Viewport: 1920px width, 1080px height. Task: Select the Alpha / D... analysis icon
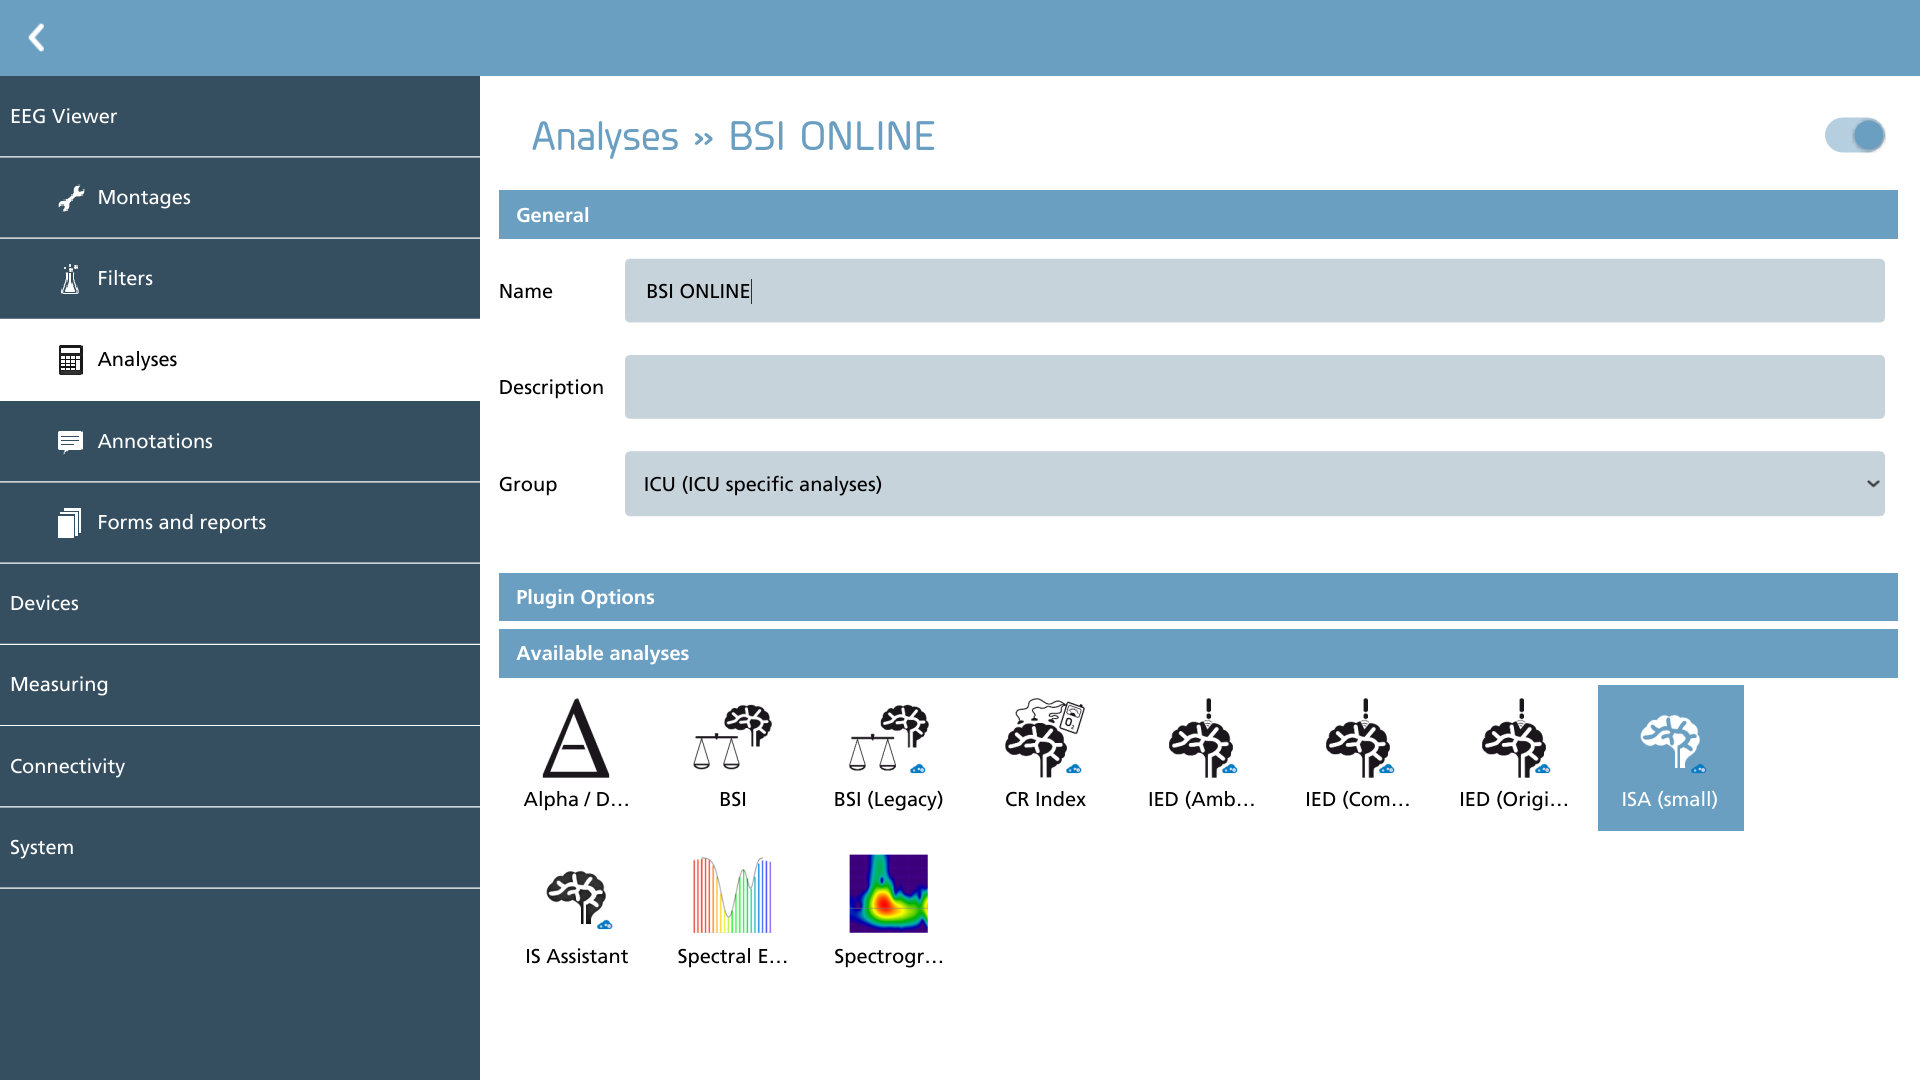click(576, 757)
